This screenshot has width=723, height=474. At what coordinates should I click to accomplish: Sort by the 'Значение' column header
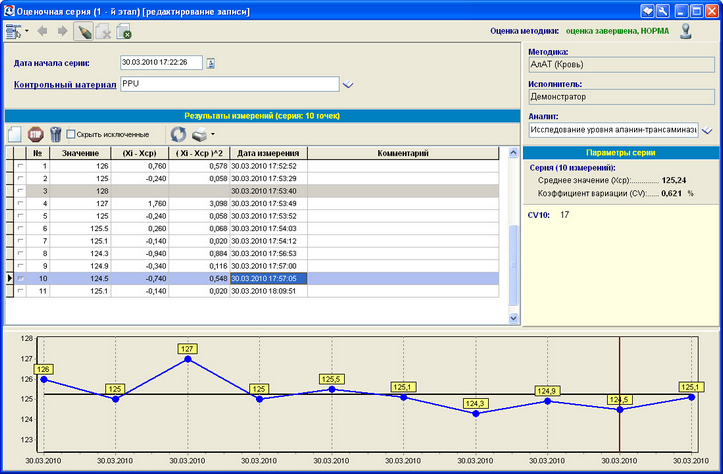[80, 153]
